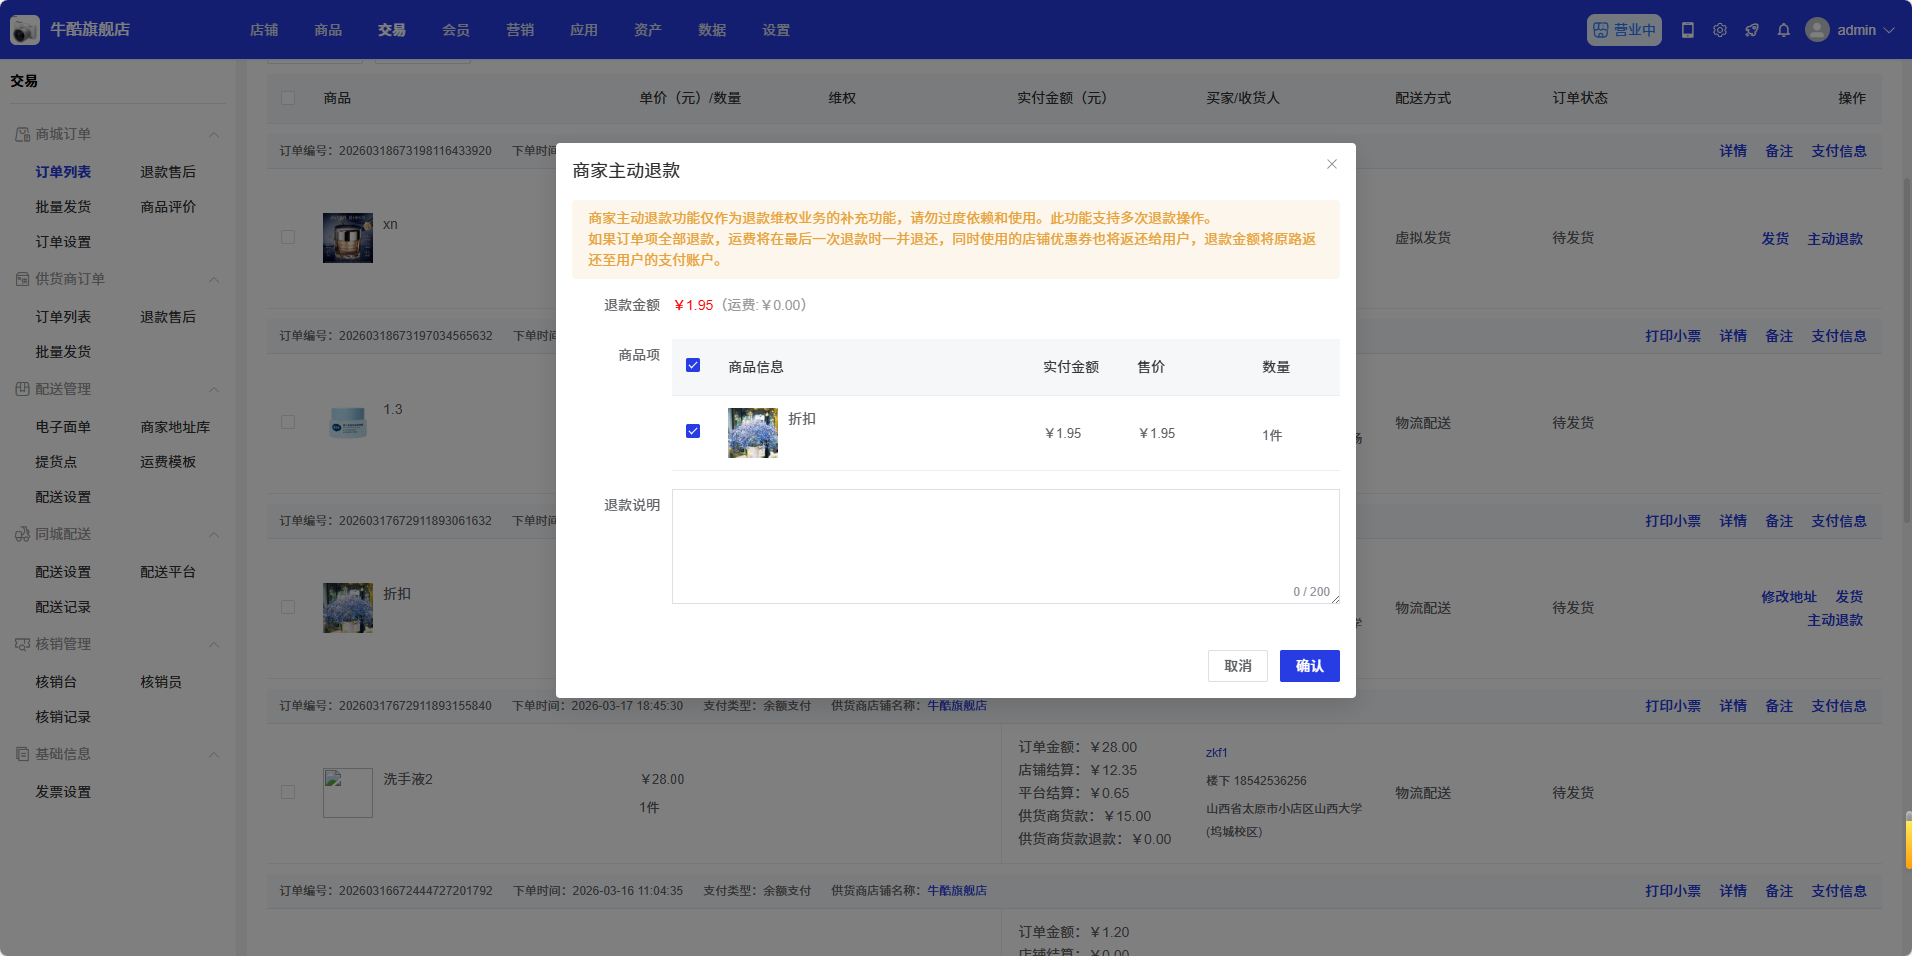Open the 营销 top menu

[x=520, y=30]
